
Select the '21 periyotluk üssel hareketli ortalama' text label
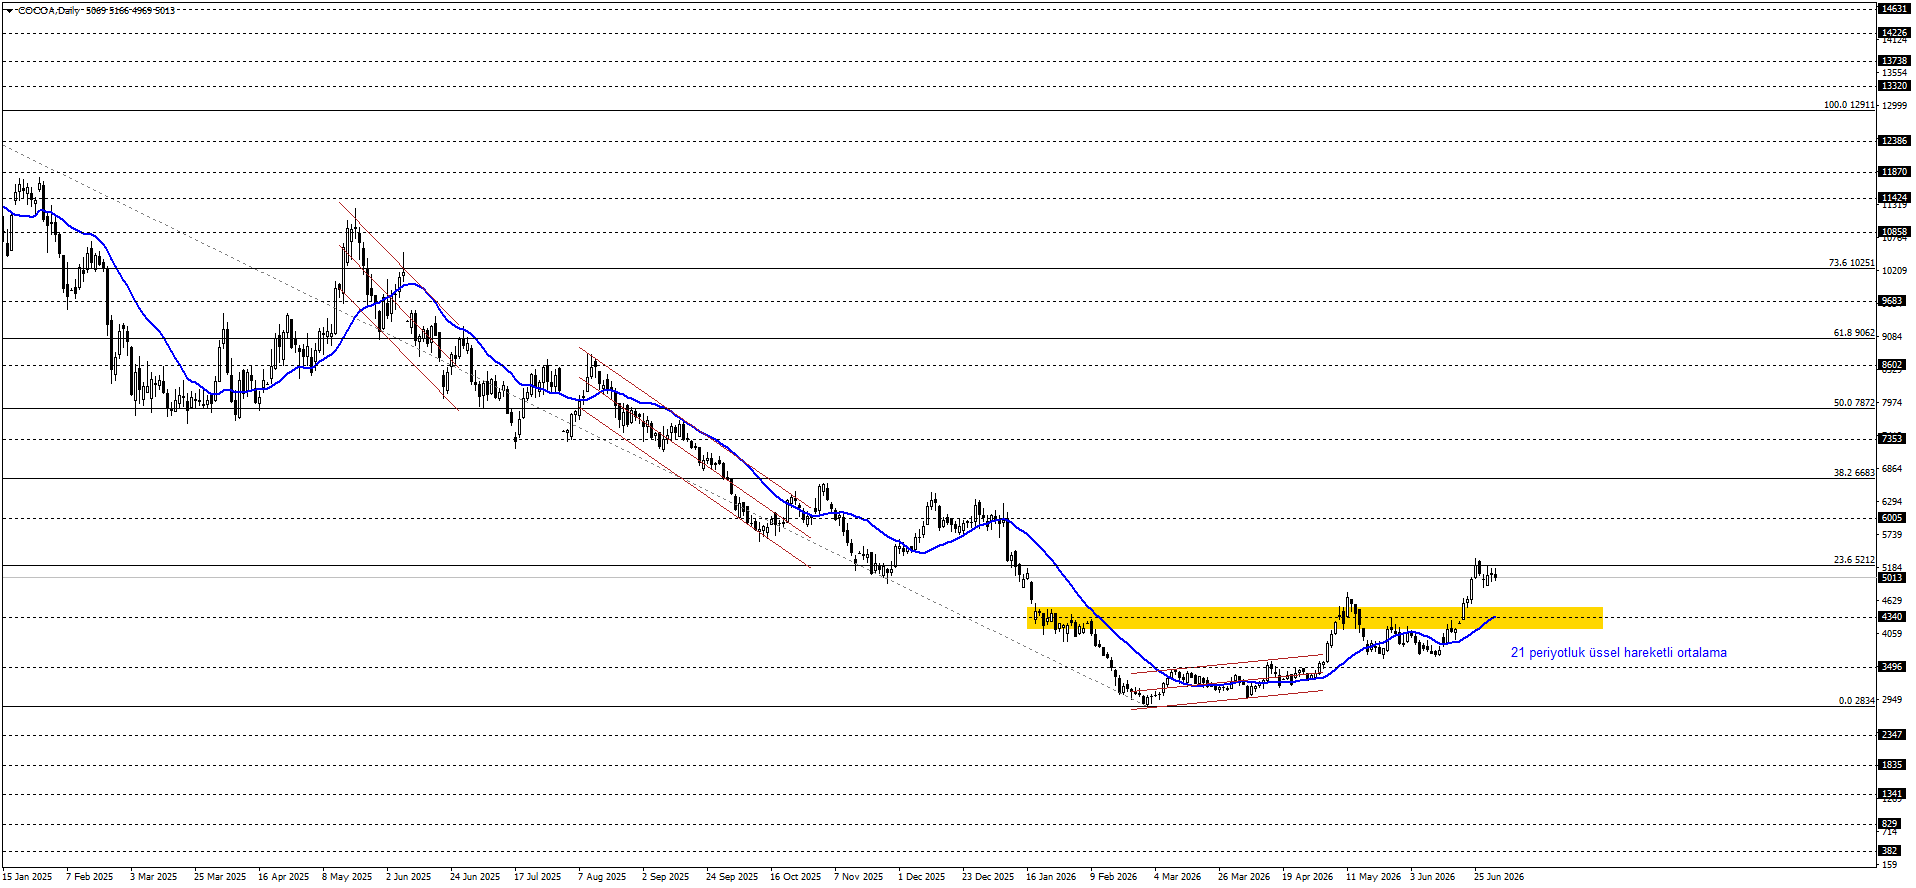click(1618, 653)
